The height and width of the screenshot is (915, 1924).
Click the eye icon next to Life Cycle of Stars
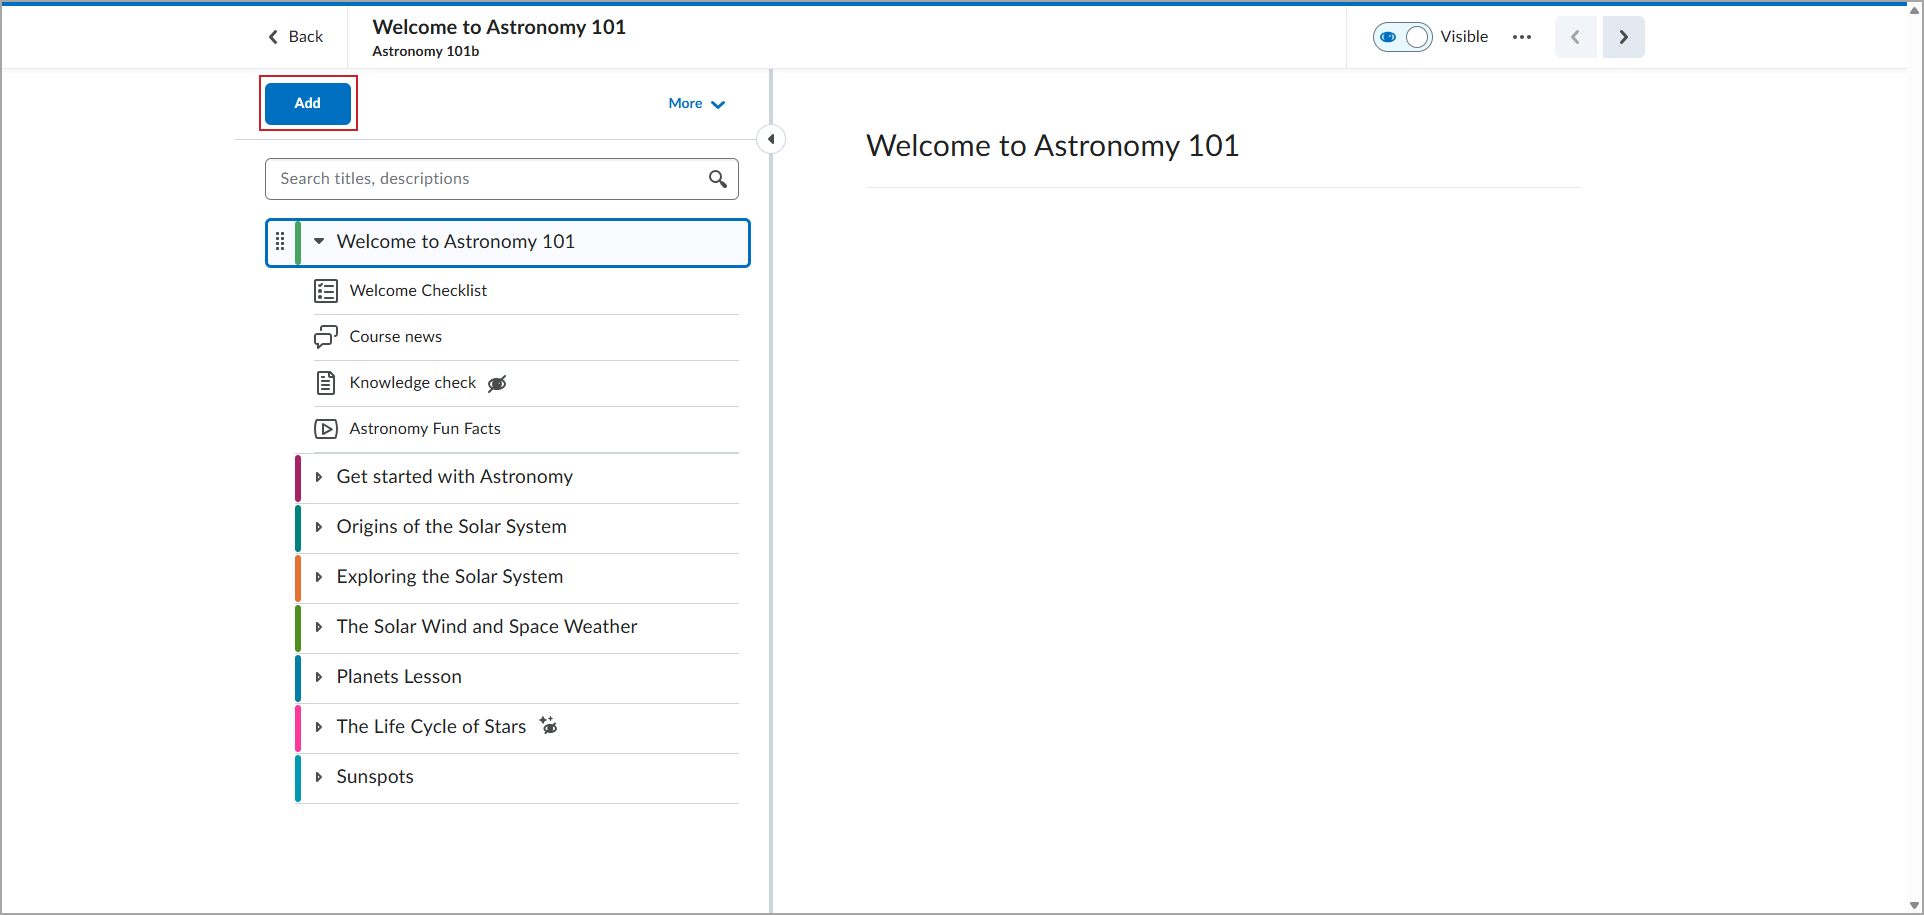(x=549, y=725)
